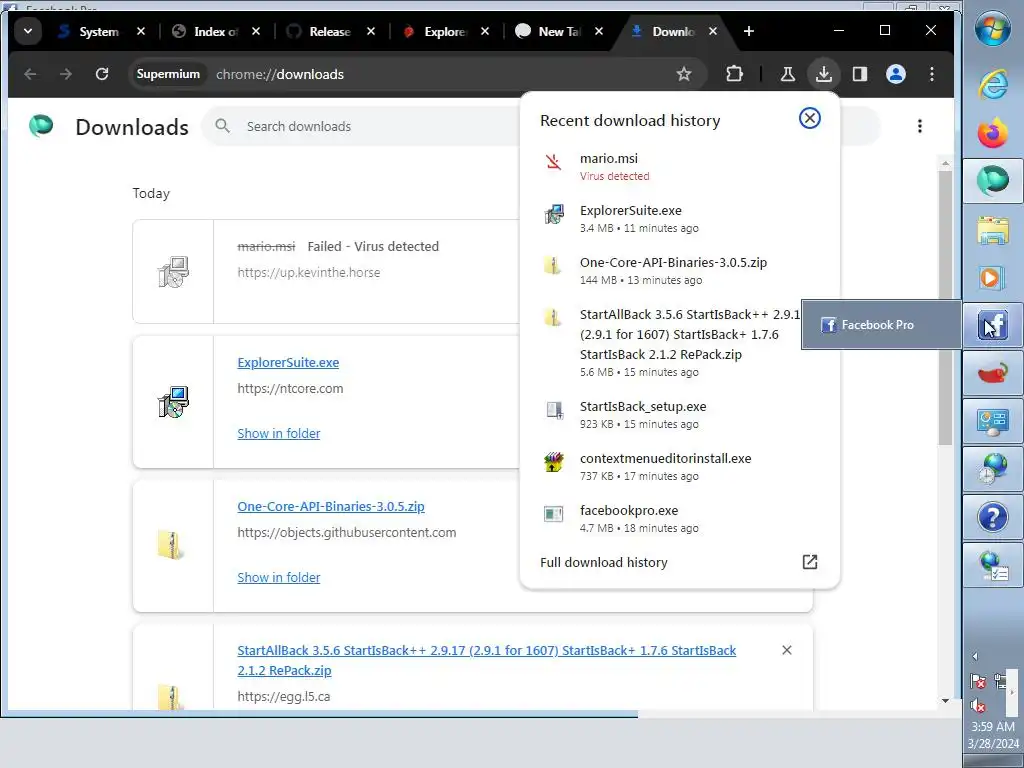The height and width of the screenshot is (768, 1024).
Task: Select StartIsBack_setup.exe in recent history
Action: (x=679, y=415)
